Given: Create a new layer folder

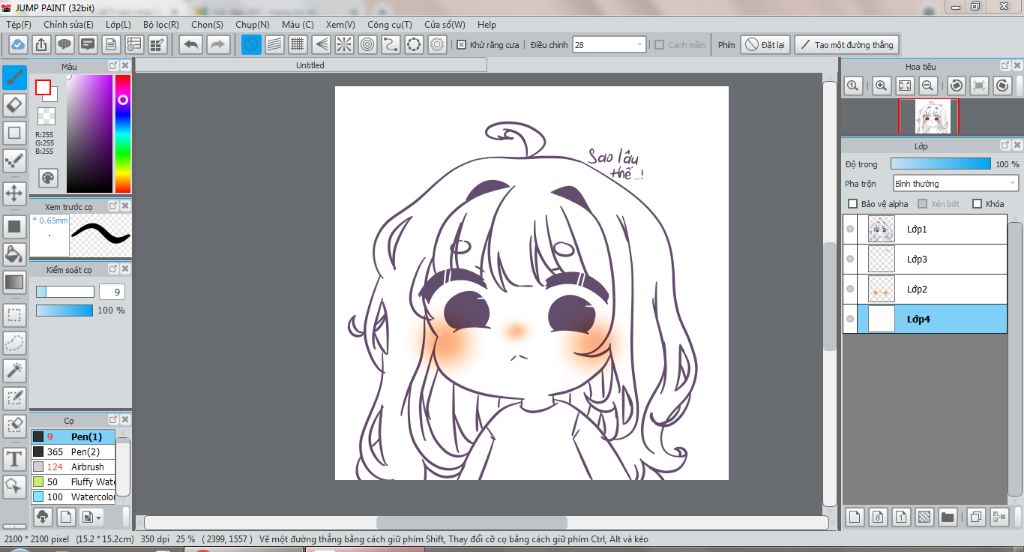Looking at the screenshot, I should point(948,517).
